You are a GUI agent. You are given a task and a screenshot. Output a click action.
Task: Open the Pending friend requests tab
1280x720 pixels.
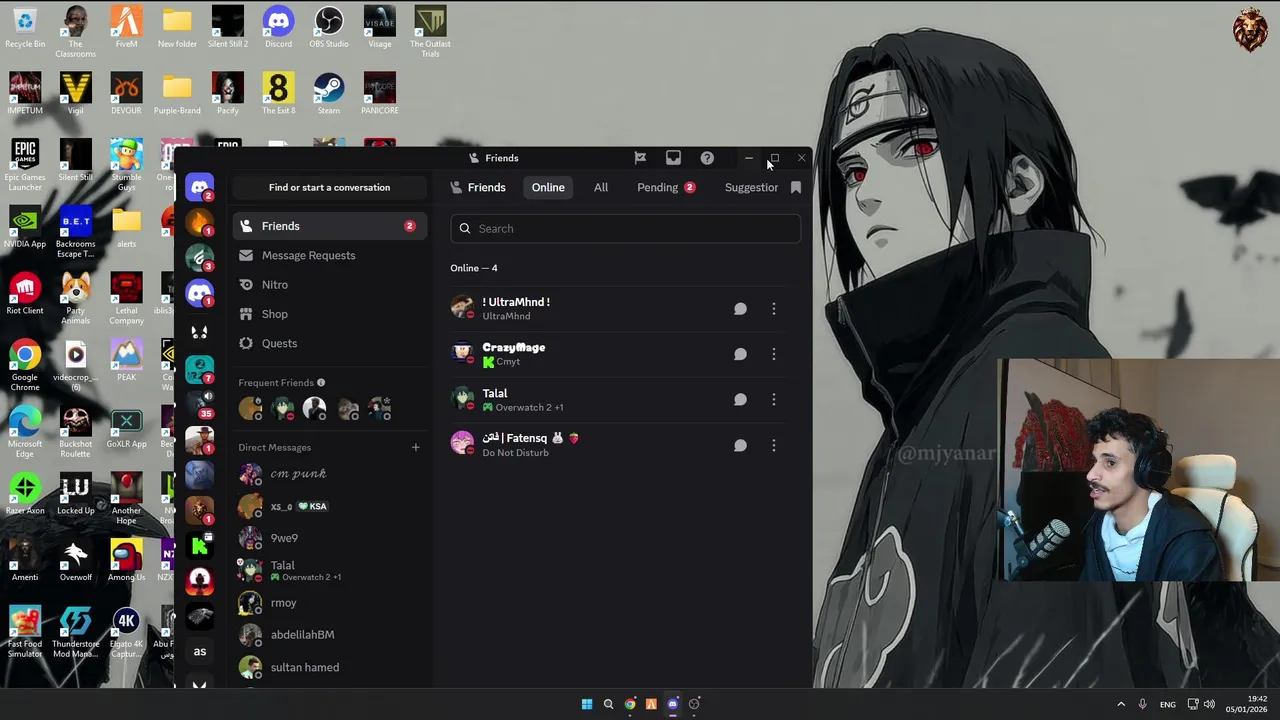point(666,188)
